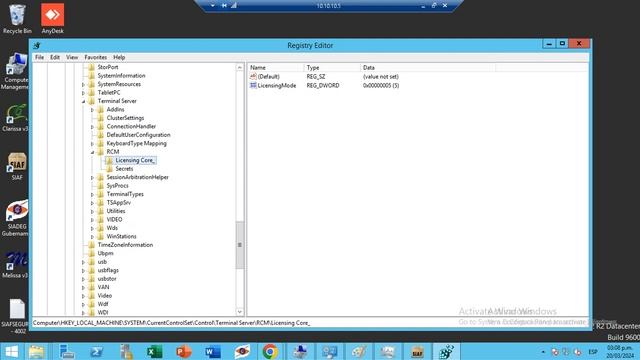Open the Help menu
Screen dimensions: 640x360
click(x=119, y=57)
